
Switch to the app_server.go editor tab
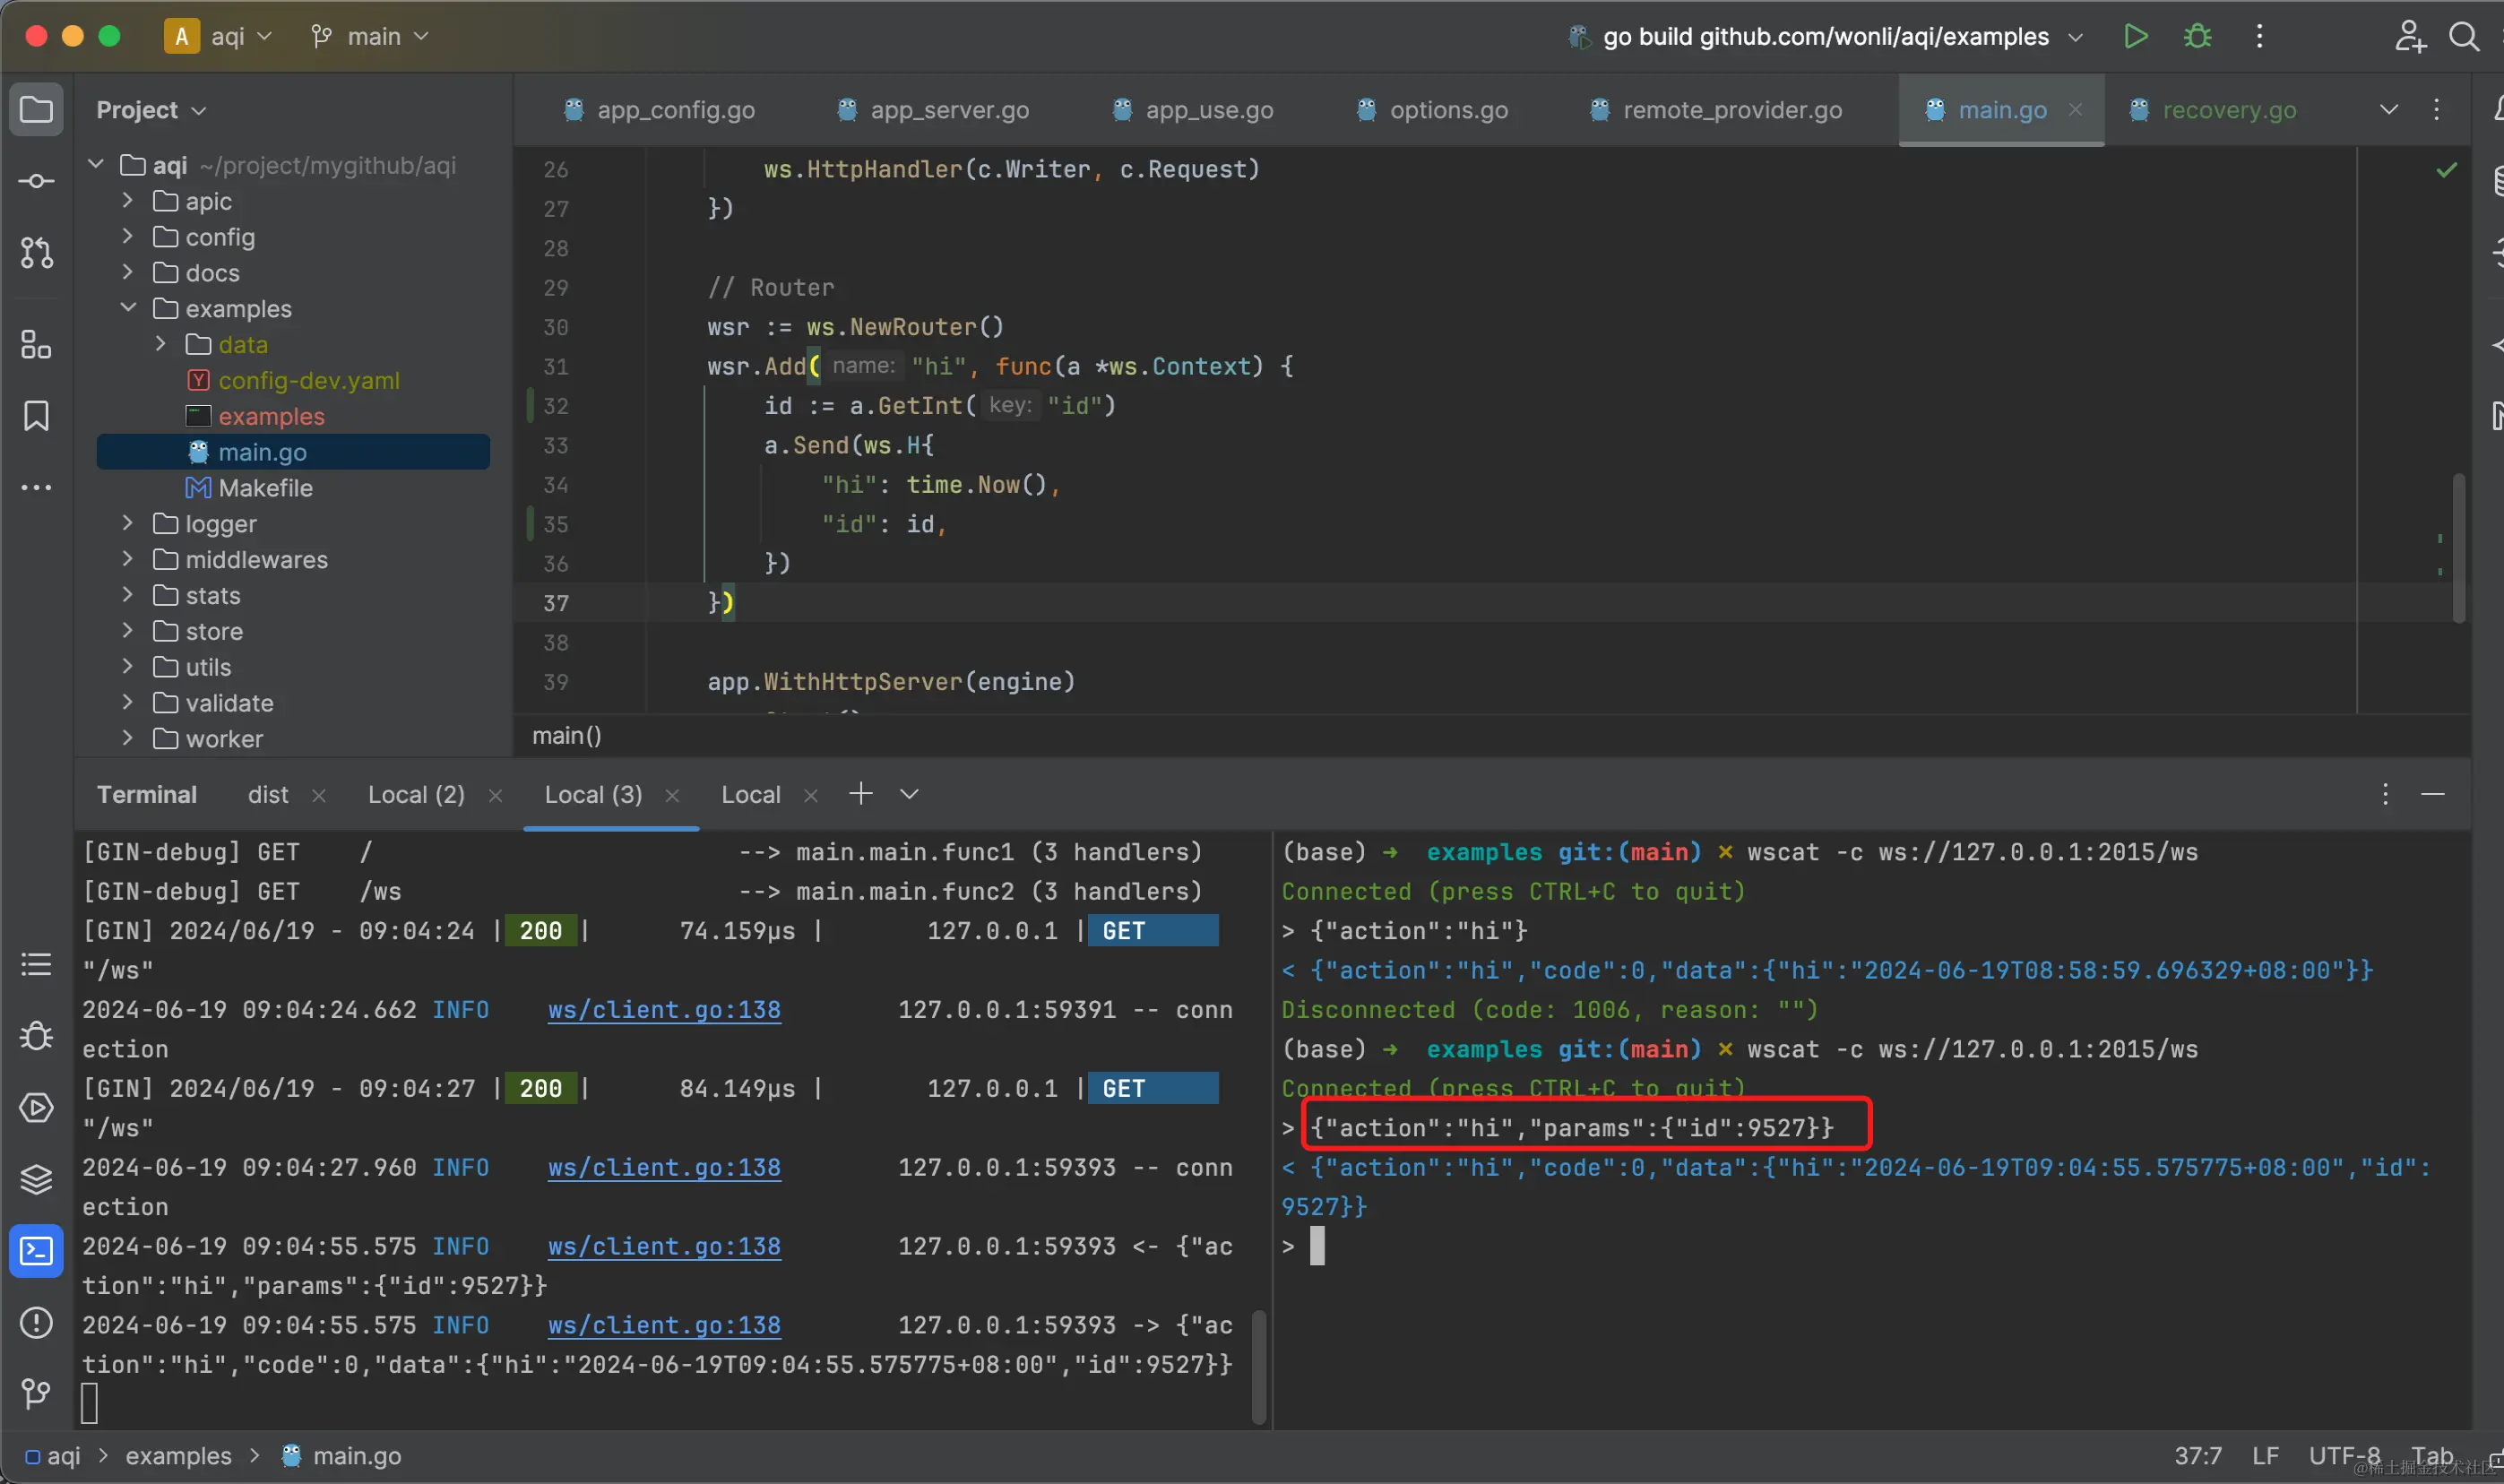[x=948, y=110]
